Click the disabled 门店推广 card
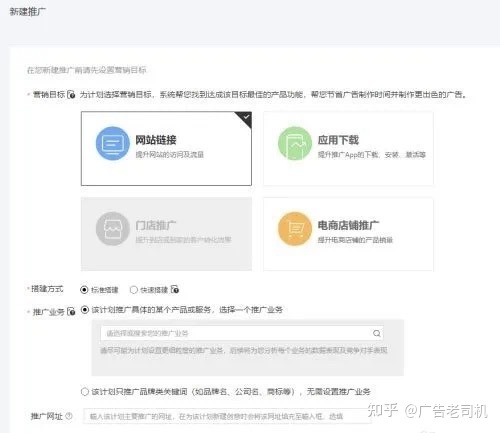 point(166,234)
